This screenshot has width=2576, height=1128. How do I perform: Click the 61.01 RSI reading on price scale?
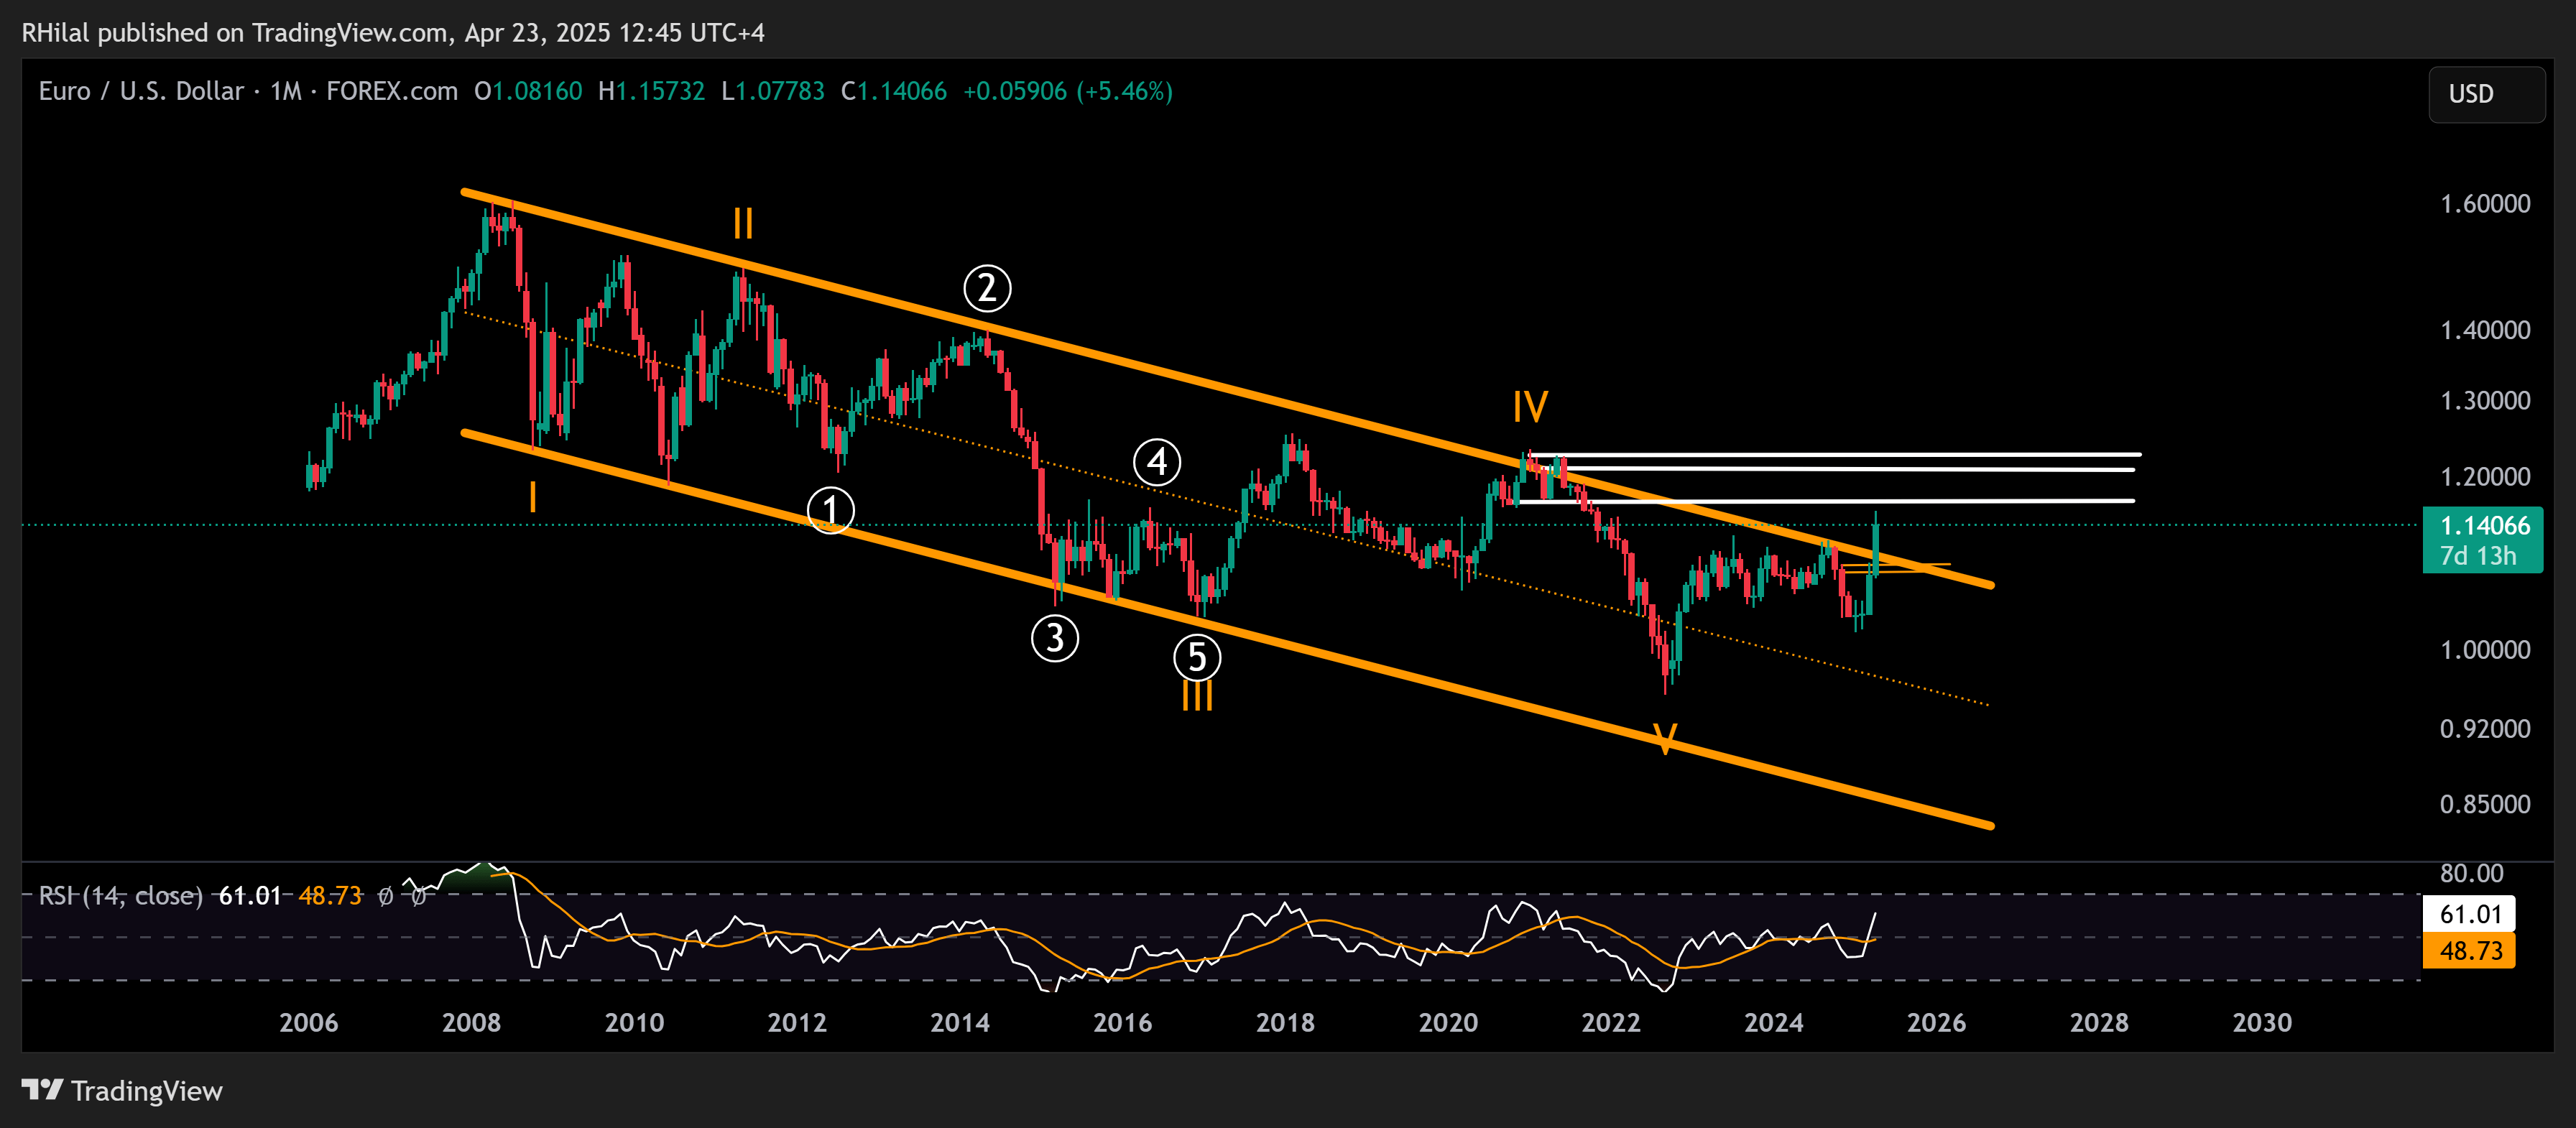pos(2469,915)
